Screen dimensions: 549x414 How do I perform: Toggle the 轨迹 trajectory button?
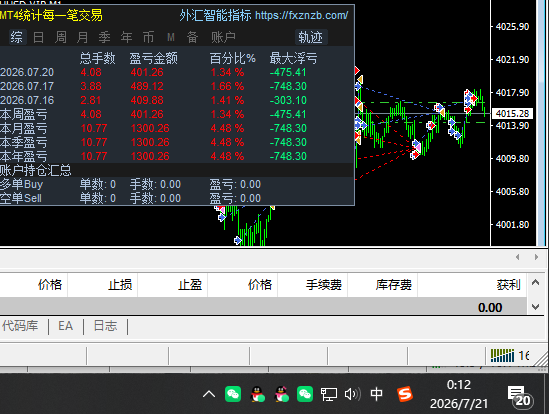pos(311,37)
